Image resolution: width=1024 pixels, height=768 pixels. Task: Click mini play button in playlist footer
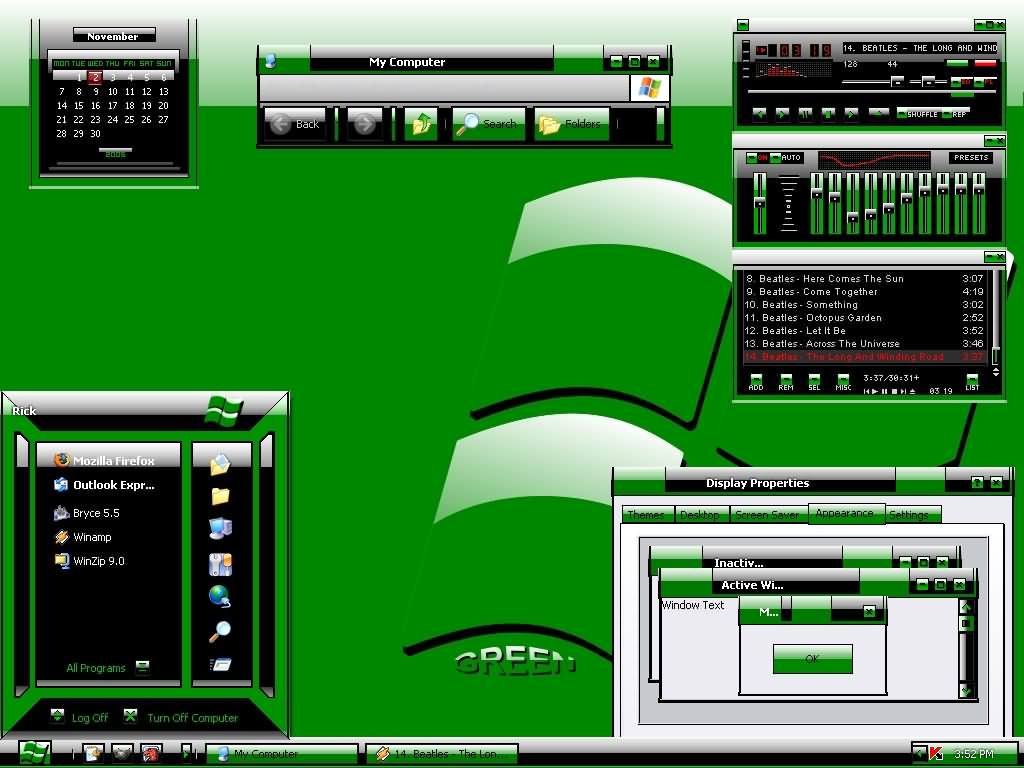pos(876,391)
